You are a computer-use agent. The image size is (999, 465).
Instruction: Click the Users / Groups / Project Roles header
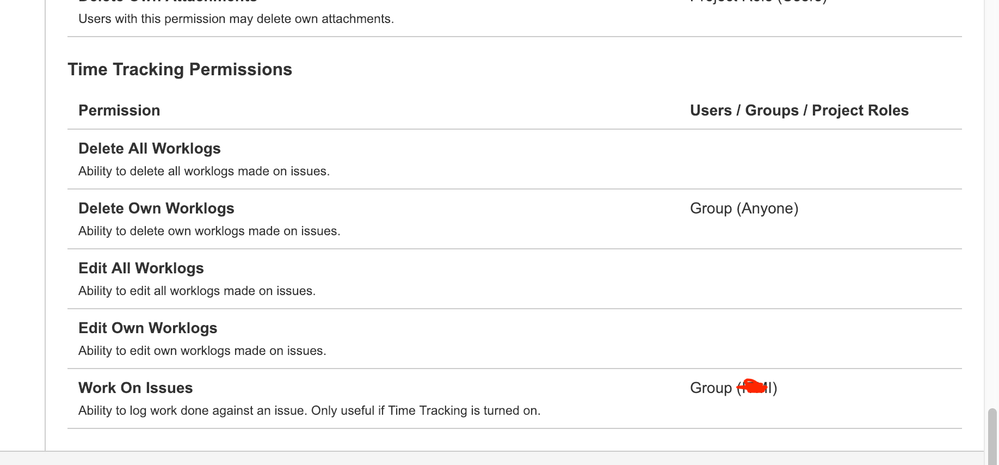click(x=799, y=110)
